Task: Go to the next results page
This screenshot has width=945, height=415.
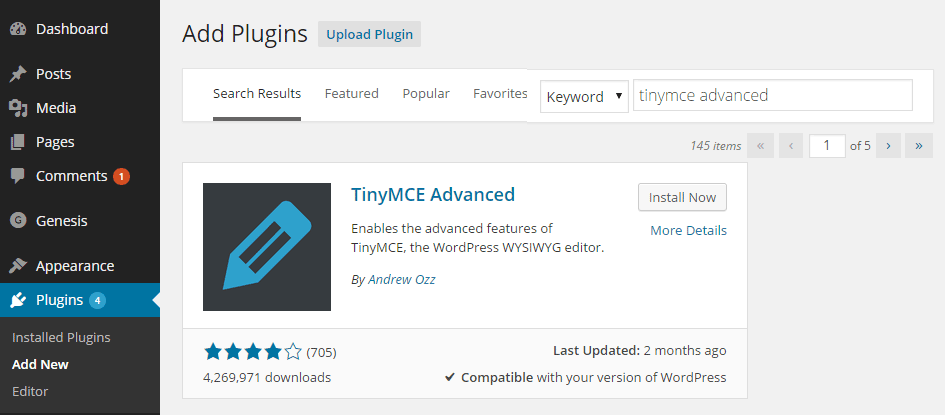Action: point(889,146)
